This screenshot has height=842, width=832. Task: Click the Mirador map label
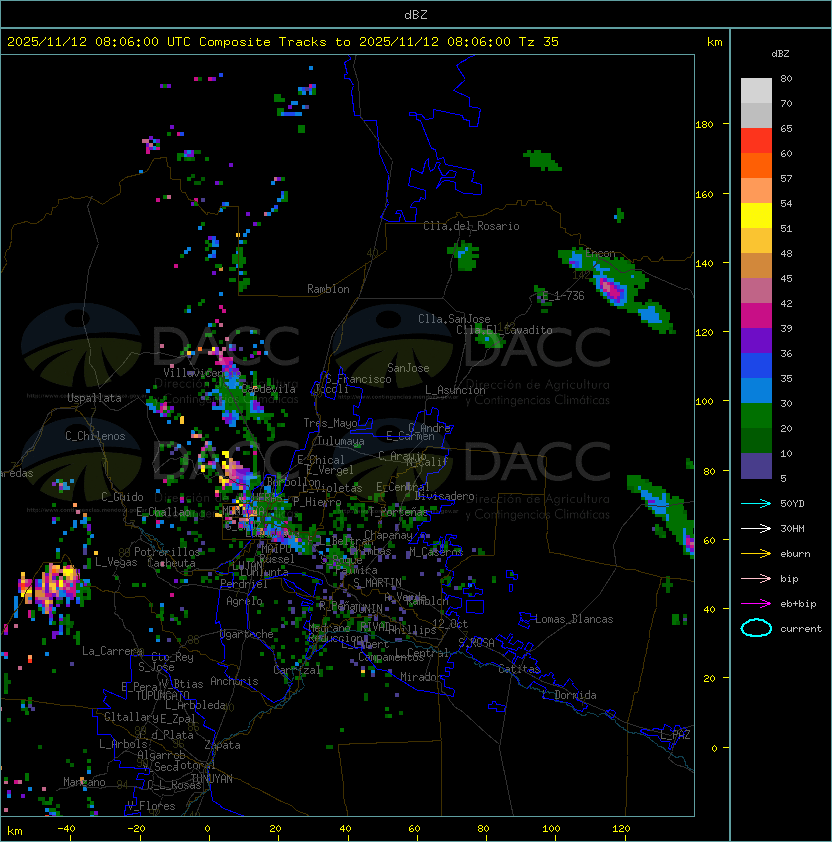pos(421,677)
